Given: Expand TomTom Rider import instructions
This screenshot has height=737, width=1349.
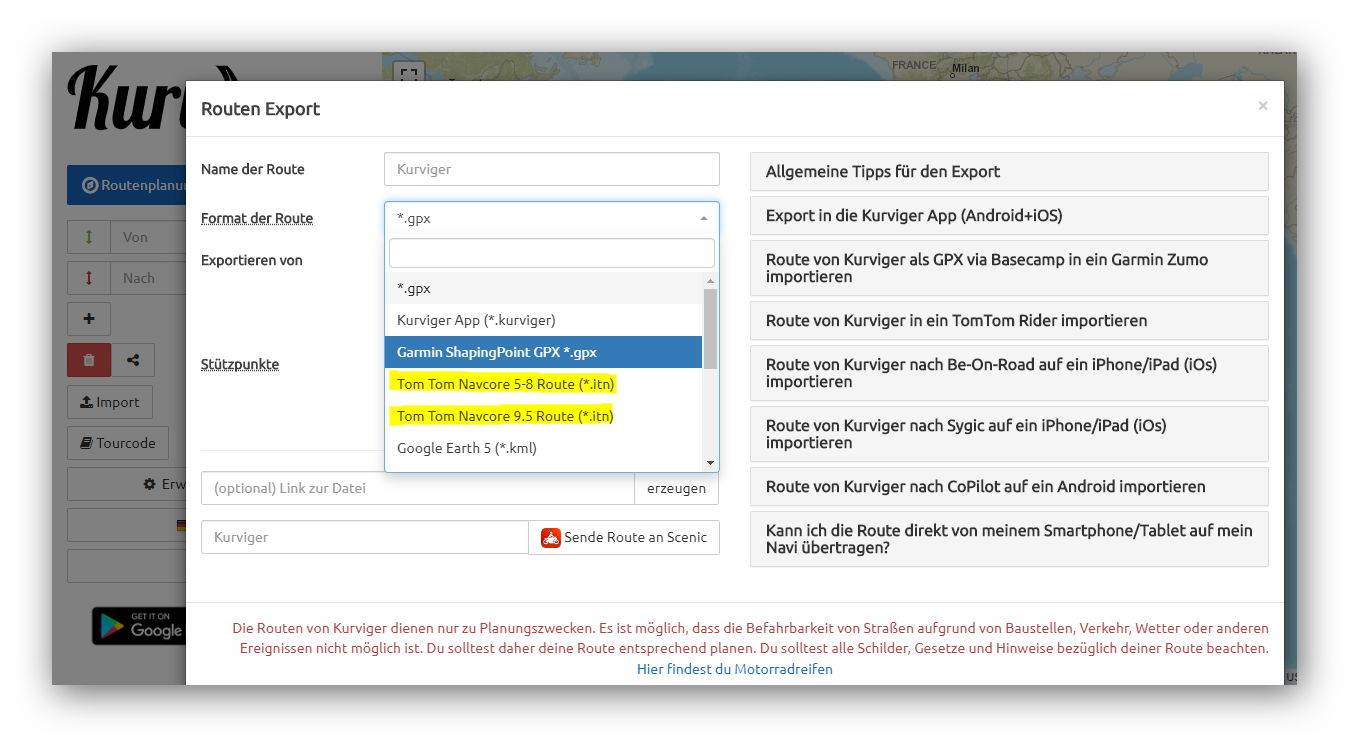Looking at the screenshot, I should 1008,321.
